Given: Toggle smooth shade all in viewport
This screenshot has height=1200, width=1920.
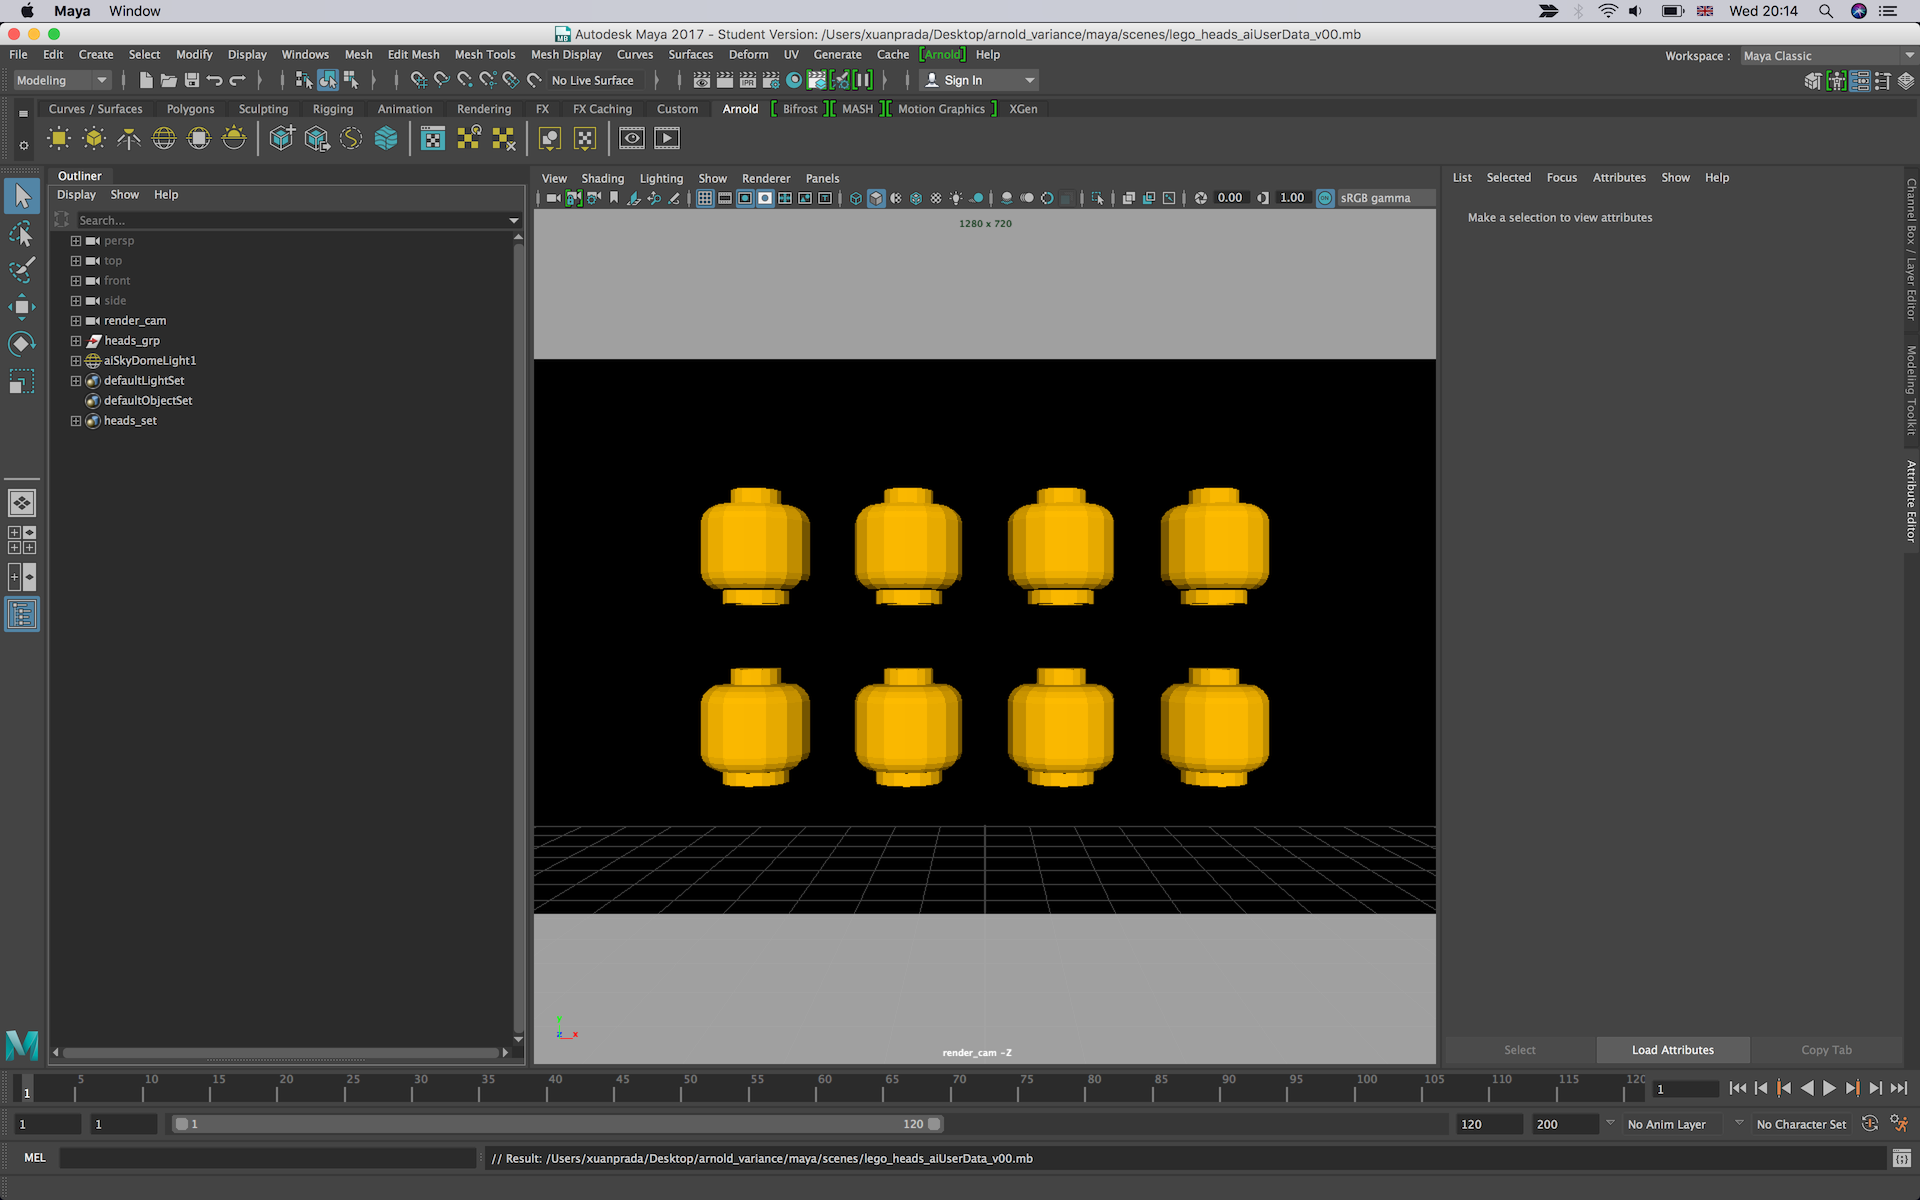Looking at the screenshot, I should coord(876,198).
